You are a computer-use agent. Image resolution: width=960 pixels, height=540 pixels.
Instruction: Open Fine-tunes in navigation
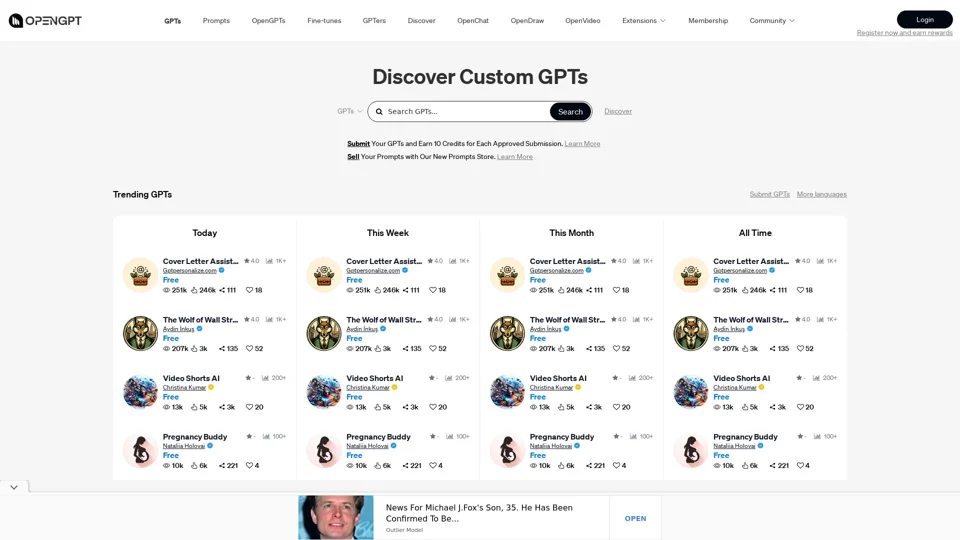click(324, 21)
